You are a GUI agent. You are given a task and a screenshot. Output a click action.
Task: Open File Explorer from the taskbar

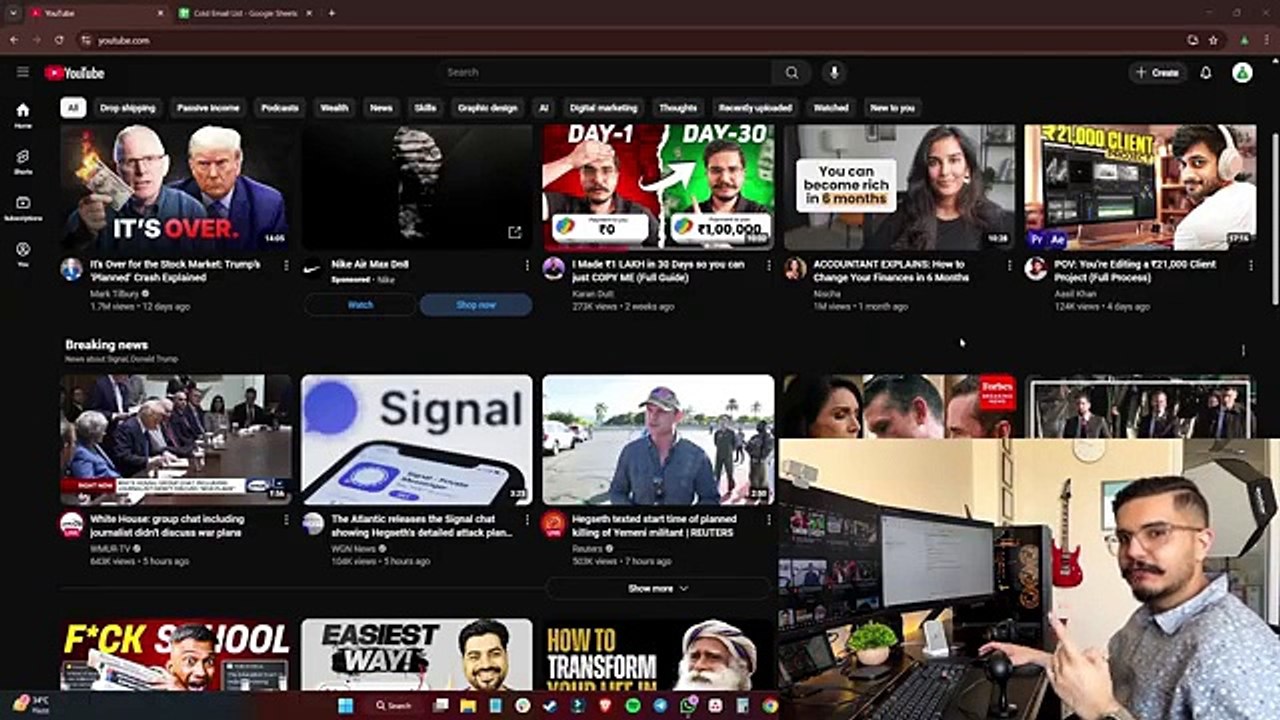point(467,705)
